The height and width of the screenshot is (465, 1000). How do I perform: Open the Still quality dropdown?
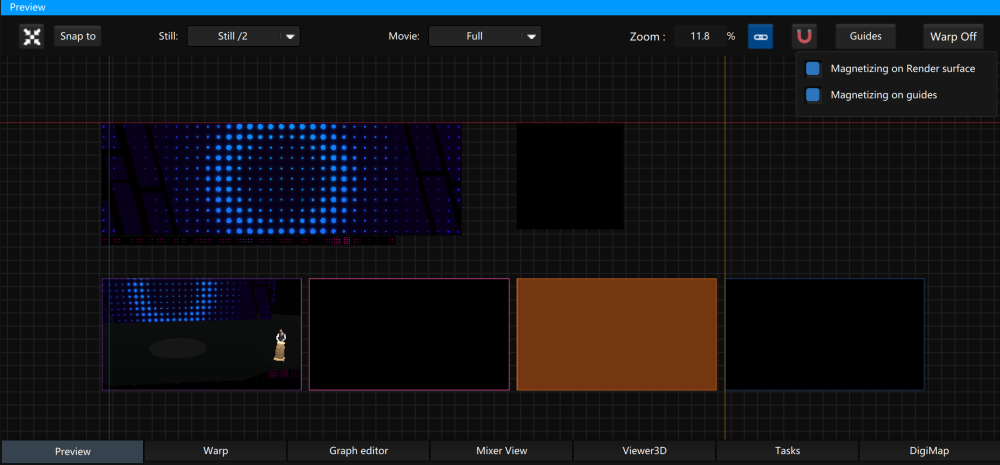244,37
